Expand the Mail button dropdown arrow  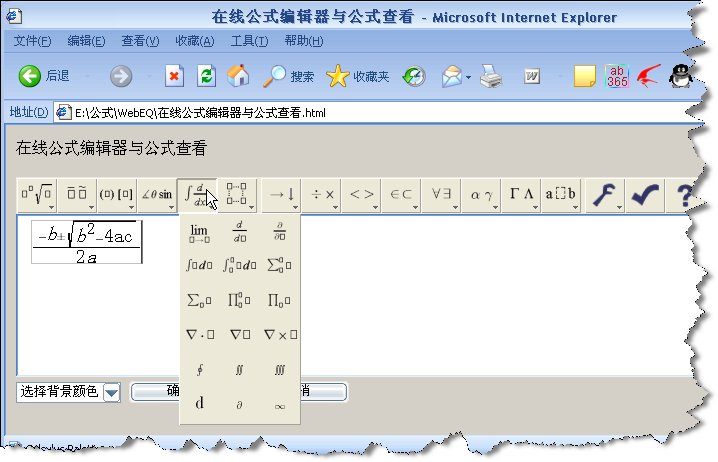(x=468, y=77)
